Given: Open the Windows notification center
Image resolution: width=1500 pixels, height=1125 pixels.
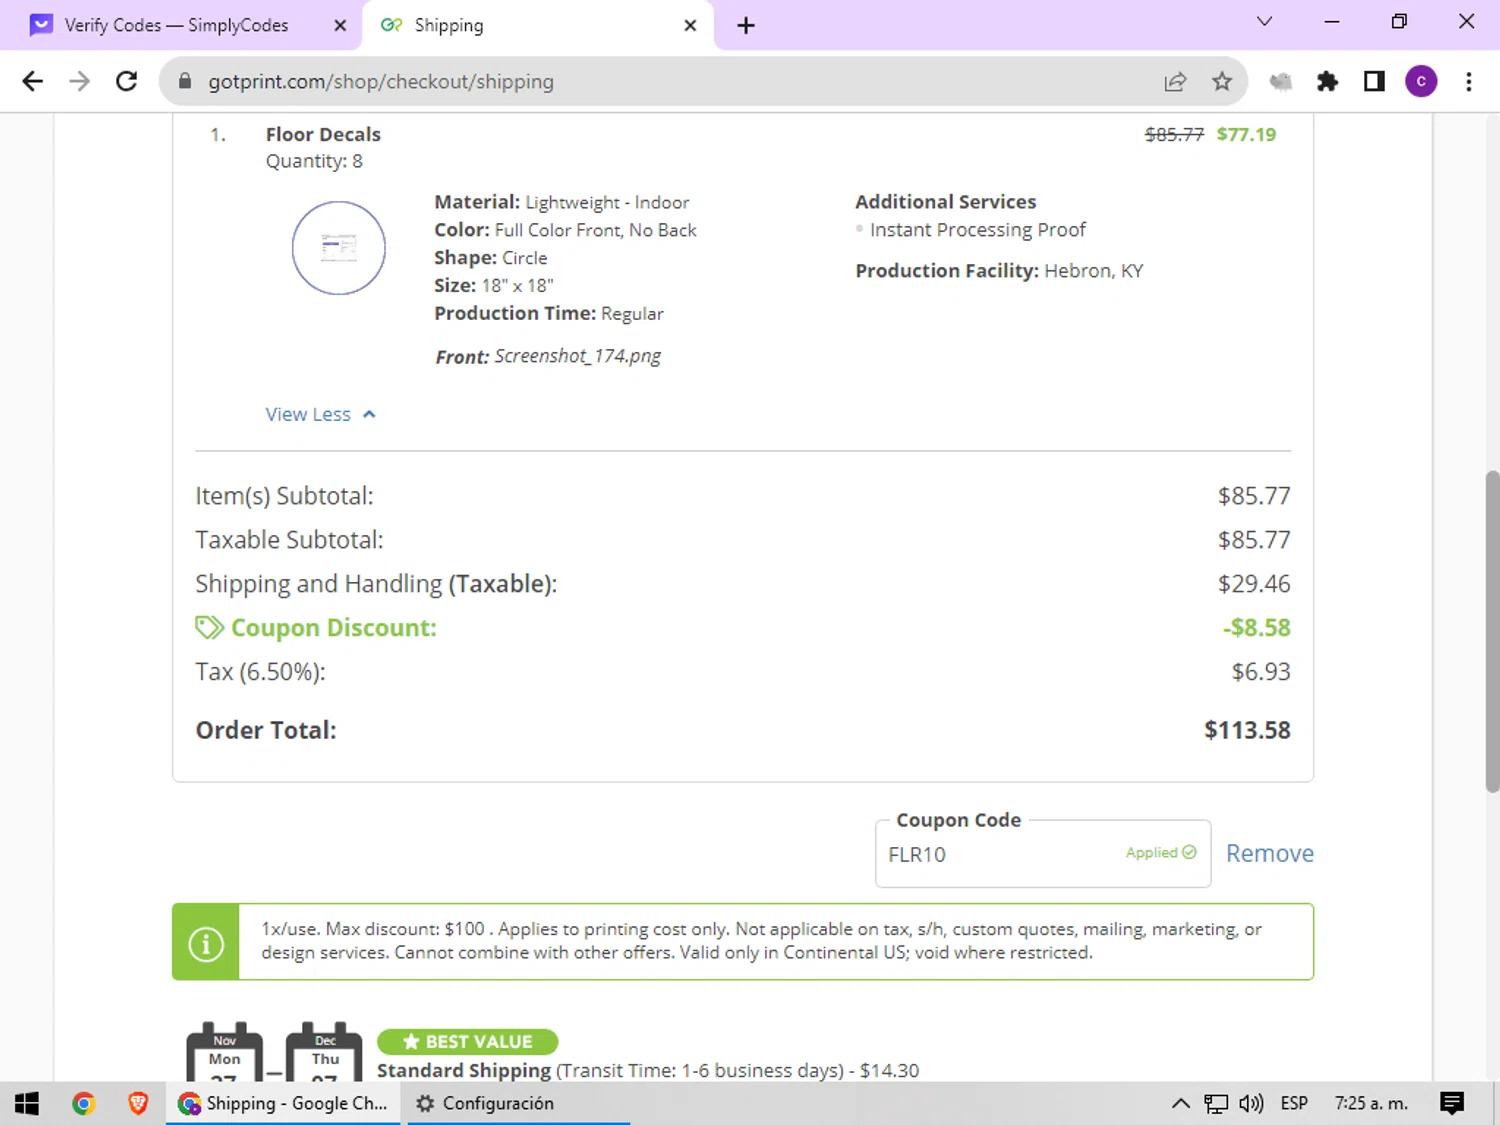Looking at the screenshot, I should click(1452, 1103).
